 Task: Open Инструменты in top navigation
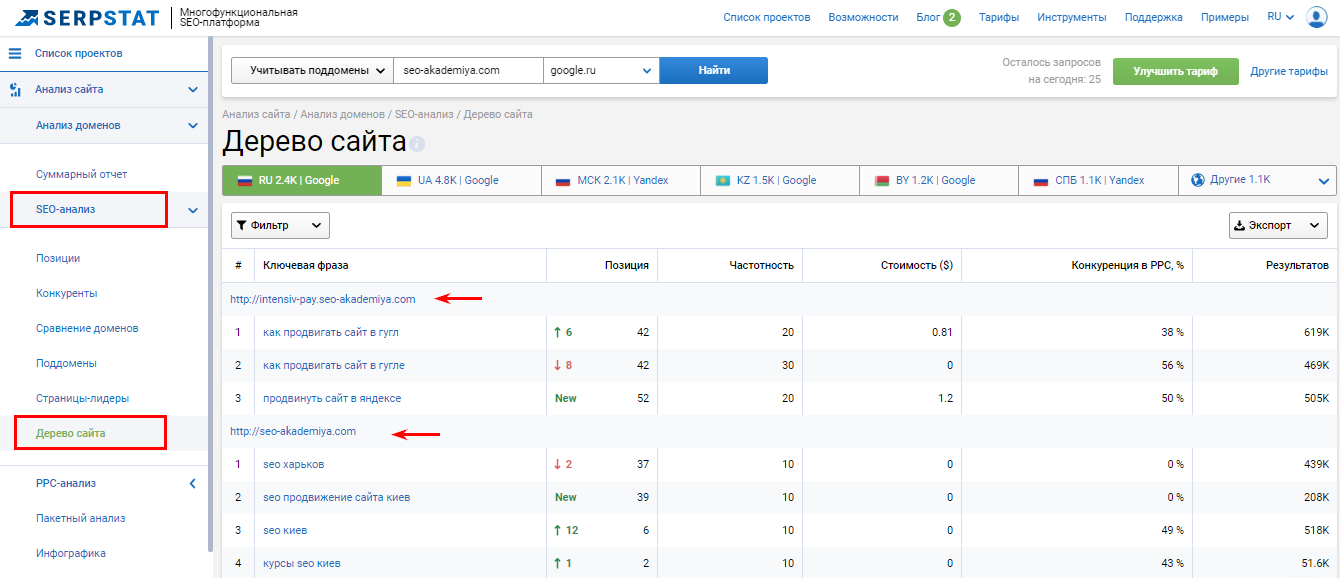[1072, 17]
